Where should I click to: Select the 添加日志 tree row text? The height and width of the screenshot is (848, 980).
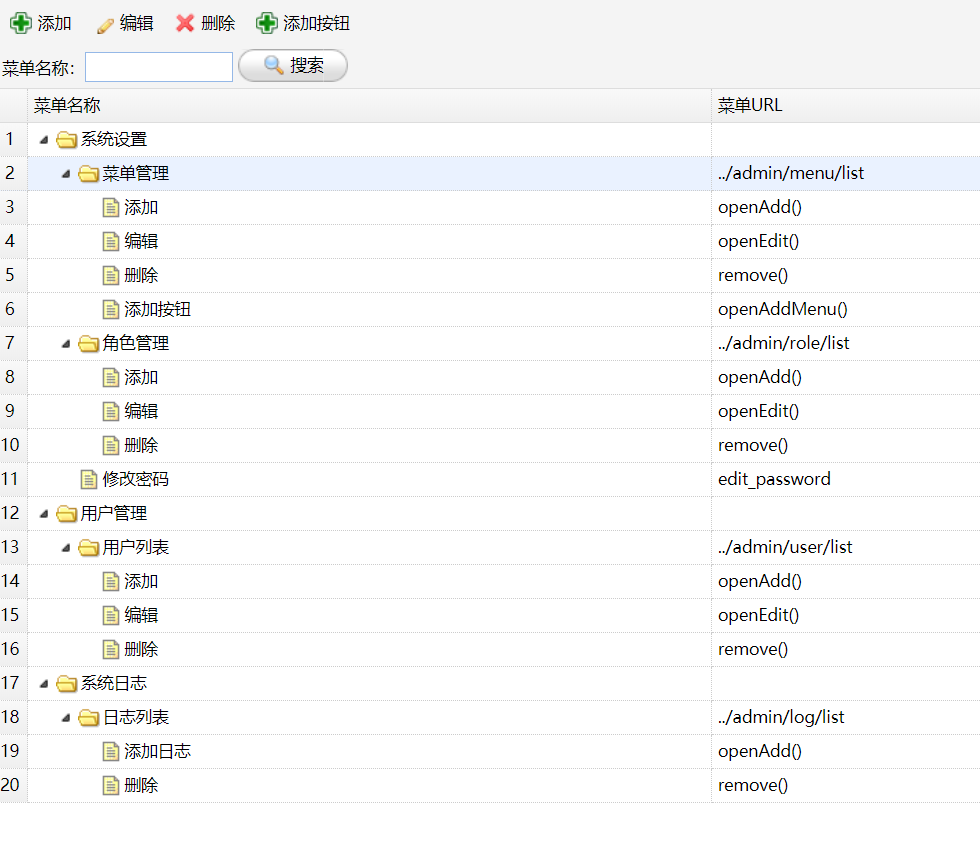click(158, 751)
